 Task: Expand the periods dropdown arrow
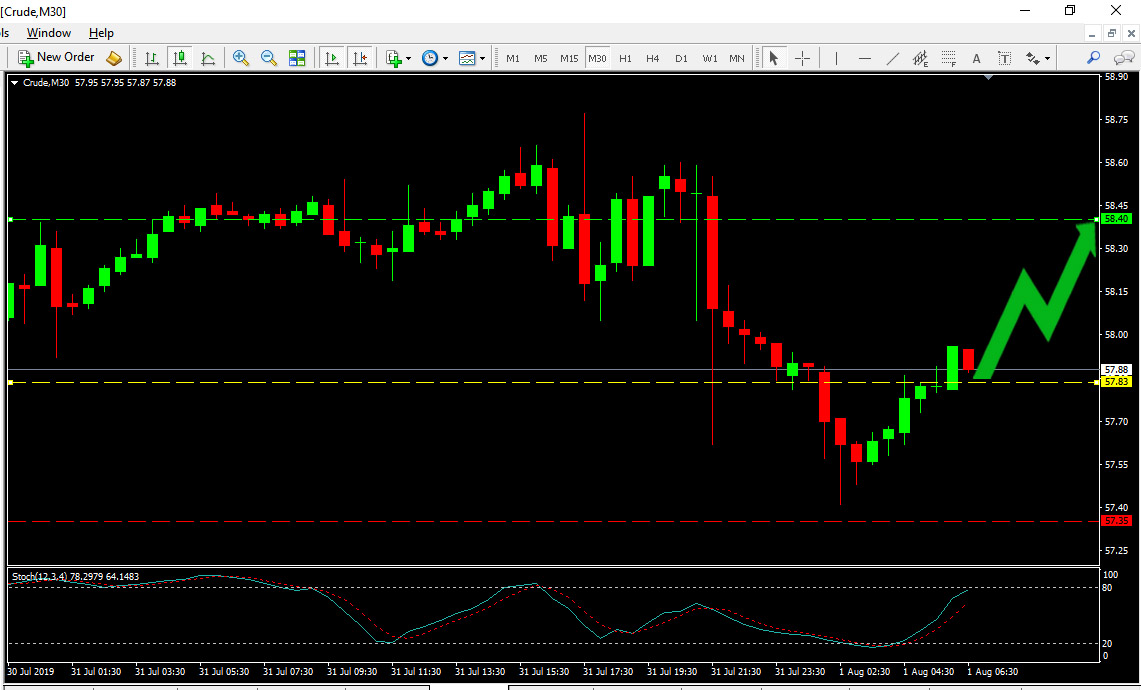click(445, 58)
